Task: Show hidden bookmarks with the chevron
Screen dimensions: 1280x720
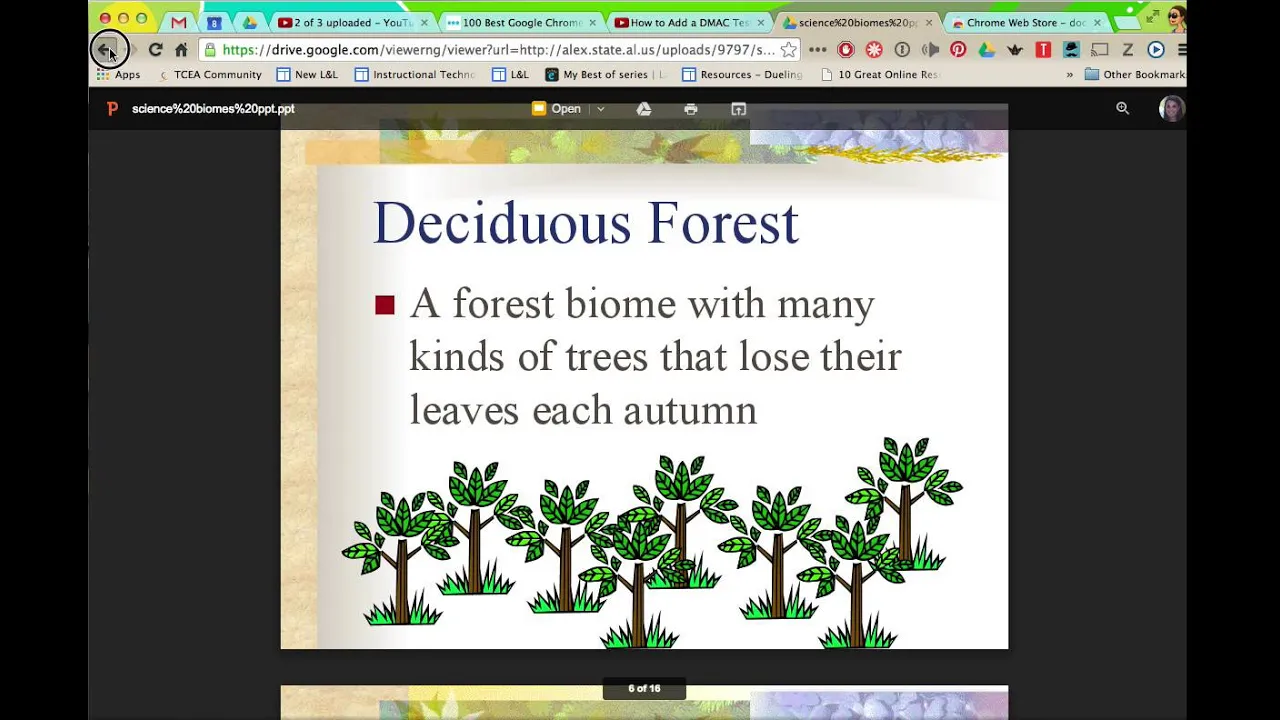Action: (1069, 75)
